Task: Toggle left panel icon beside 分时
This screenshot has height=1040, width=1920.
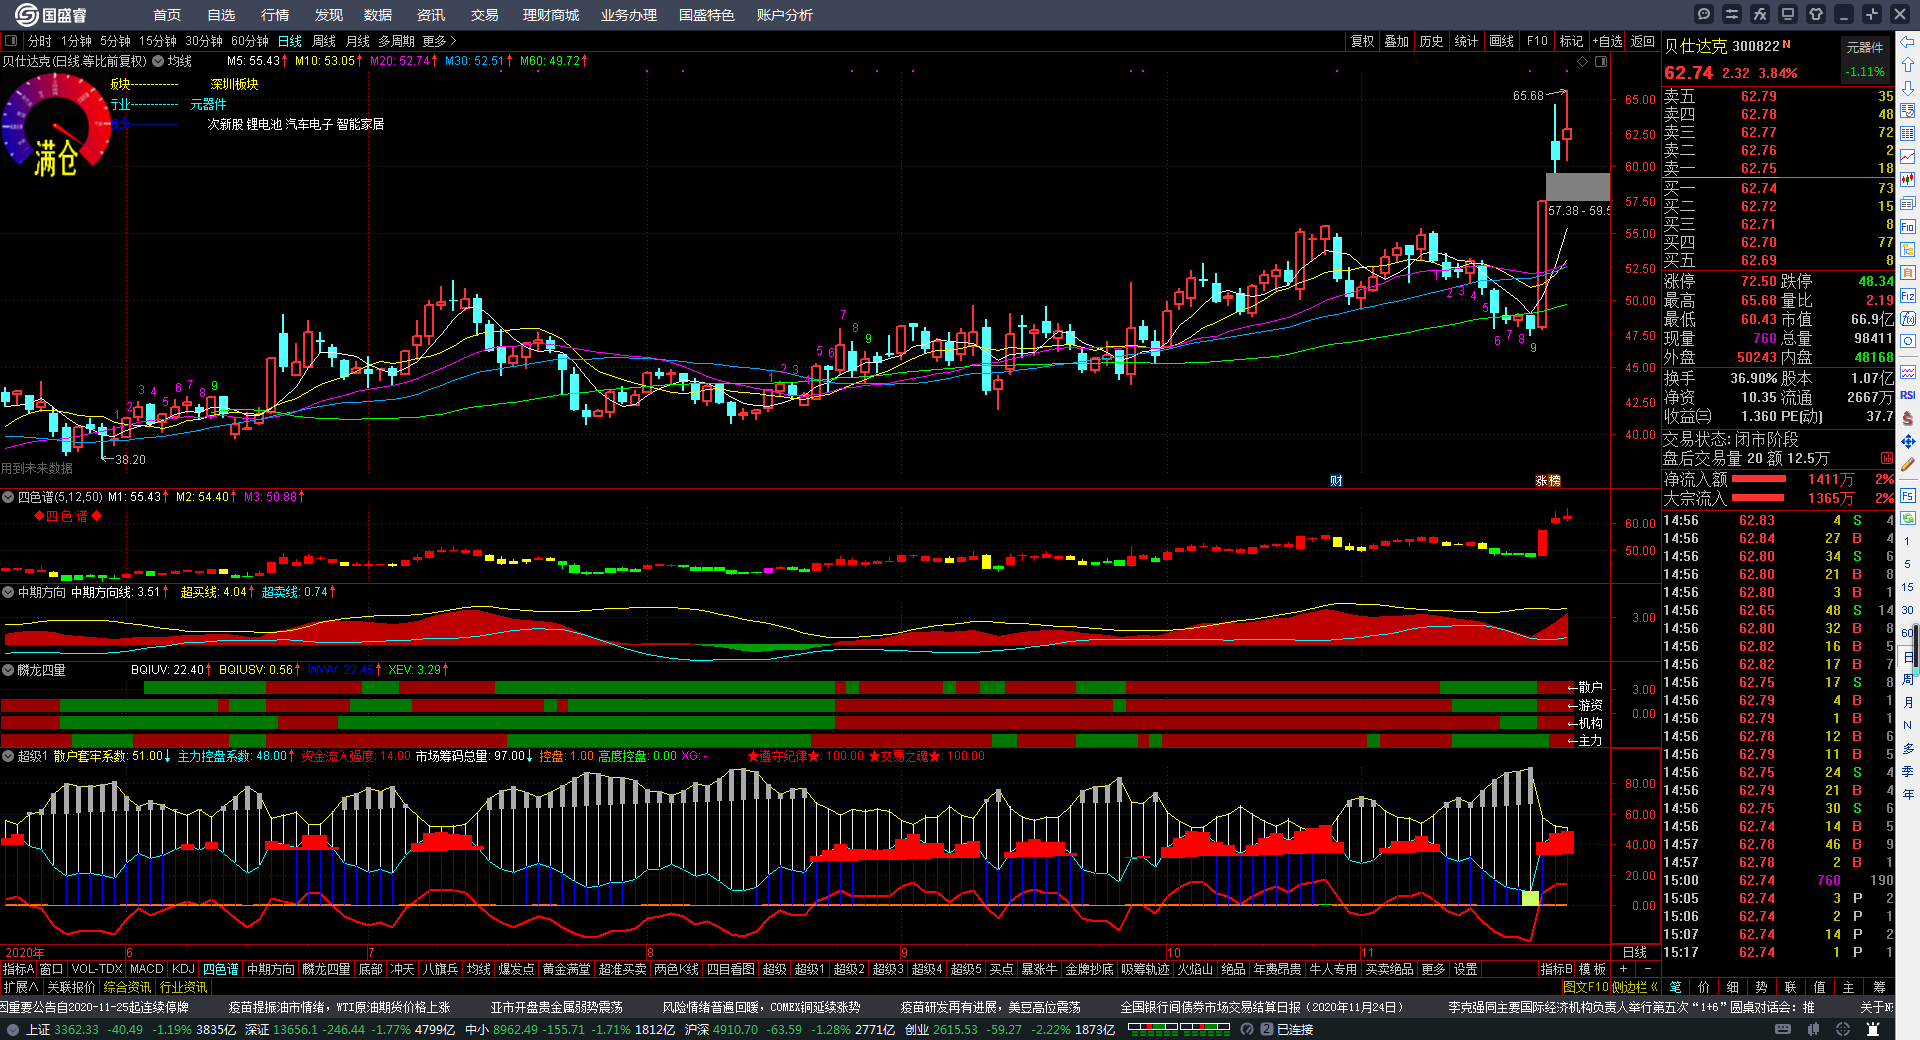Action: [11, 41]
